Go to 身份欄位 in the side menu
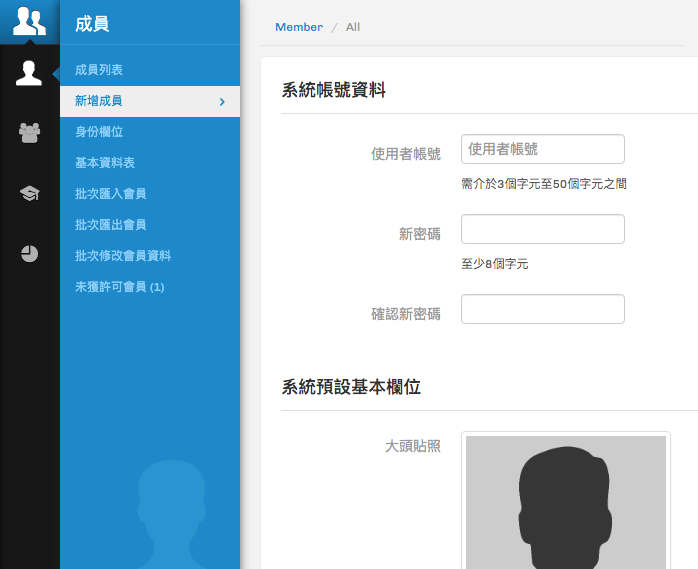 (99, 132)
